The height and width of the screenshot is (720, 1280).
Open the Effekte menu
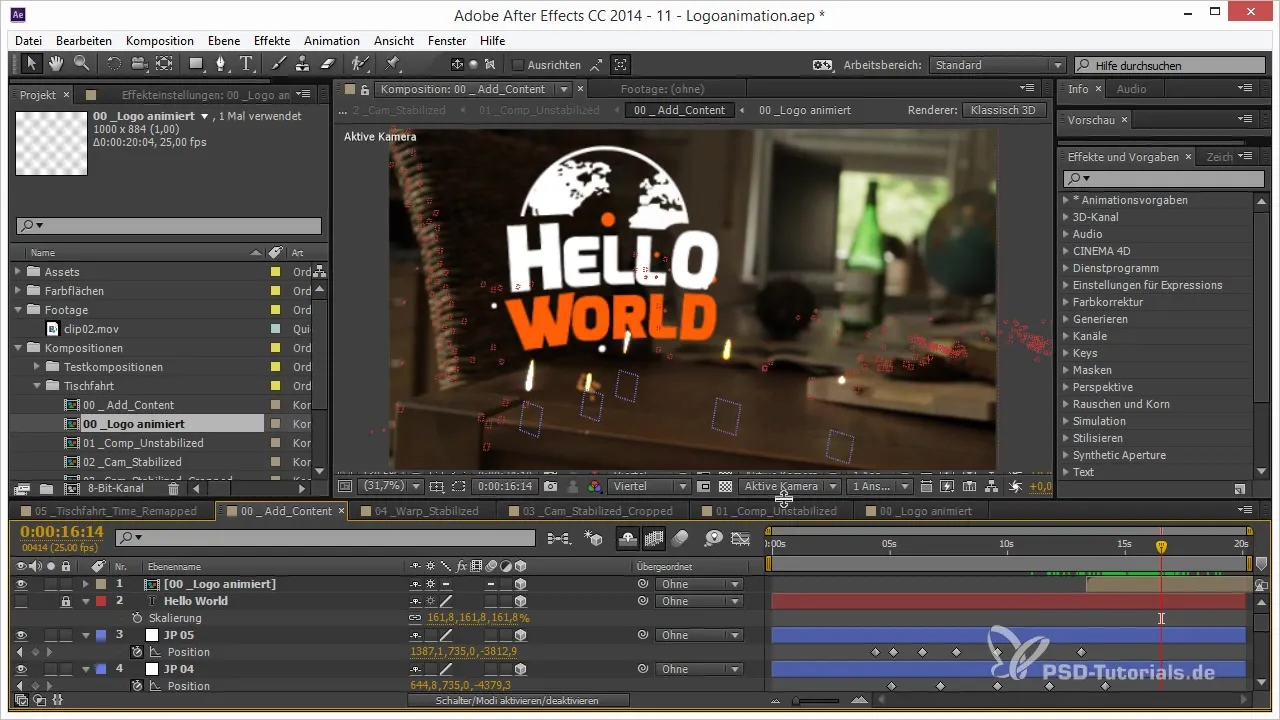(272, 41)
